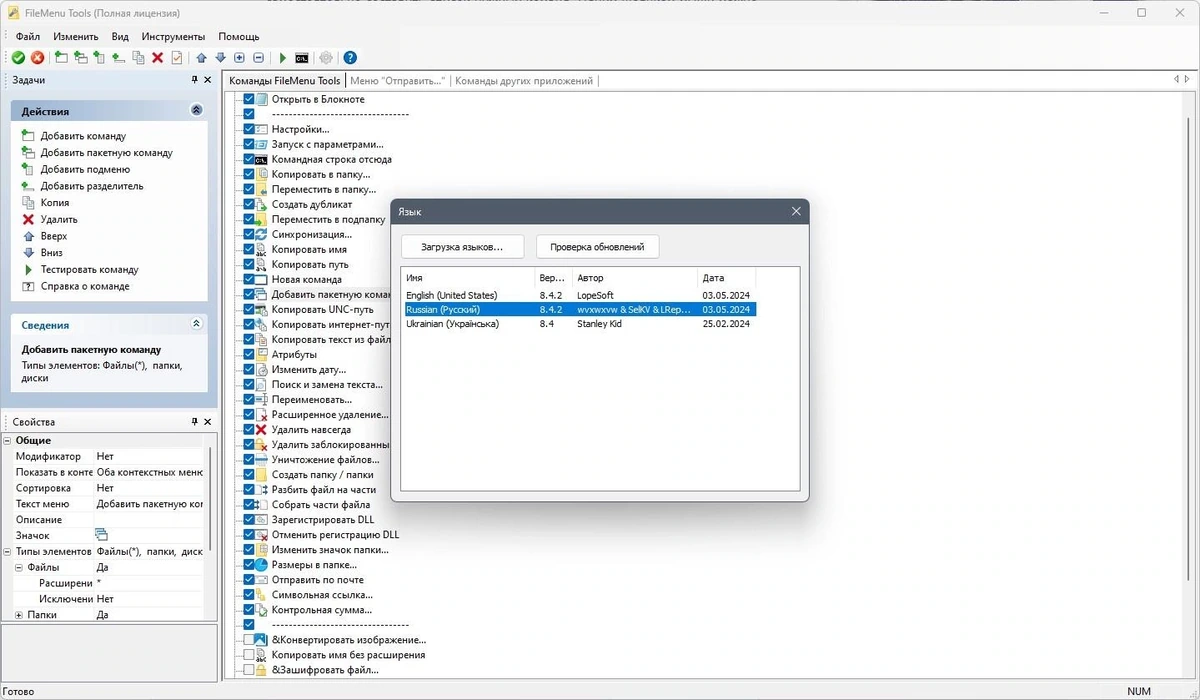The image size is (1200, 700).
Task: Click the copy pages toolbar icon
Action: click(138, 58)
